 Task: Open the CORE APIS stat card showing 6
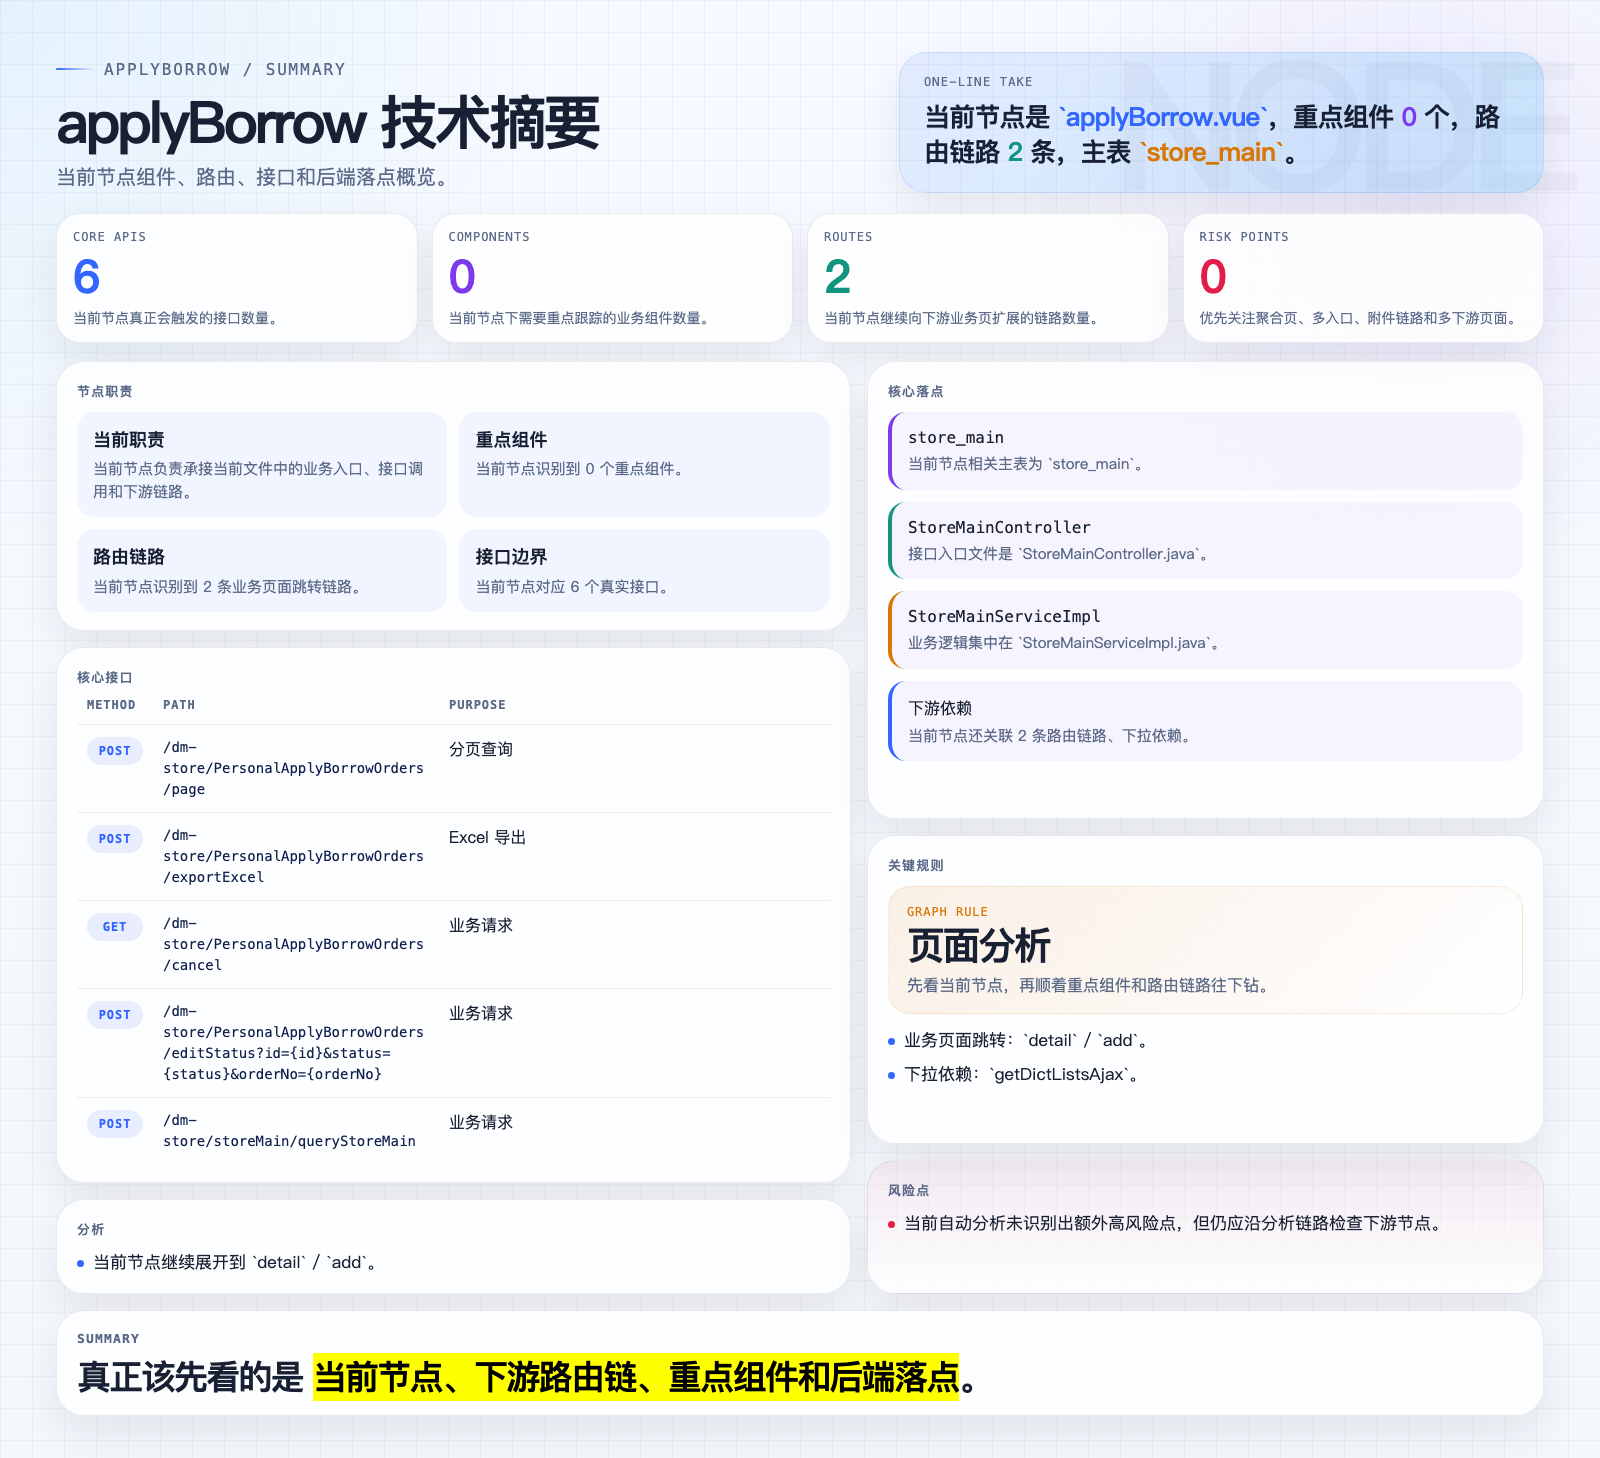coord(237,278)
